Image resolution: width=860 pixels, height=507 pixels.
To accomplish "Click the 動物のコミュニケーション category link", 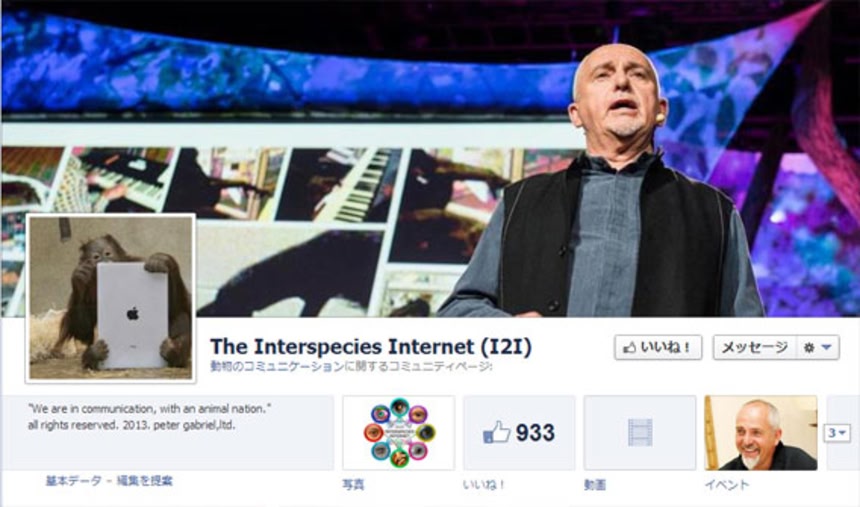I will coord(278,367).
